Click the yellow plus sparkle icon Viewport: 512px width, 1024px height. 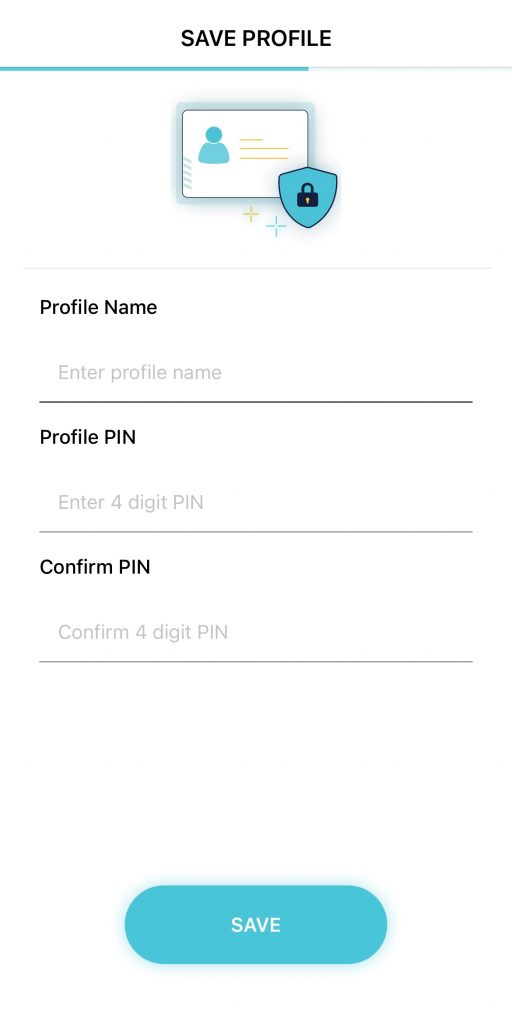pos(251,214)
